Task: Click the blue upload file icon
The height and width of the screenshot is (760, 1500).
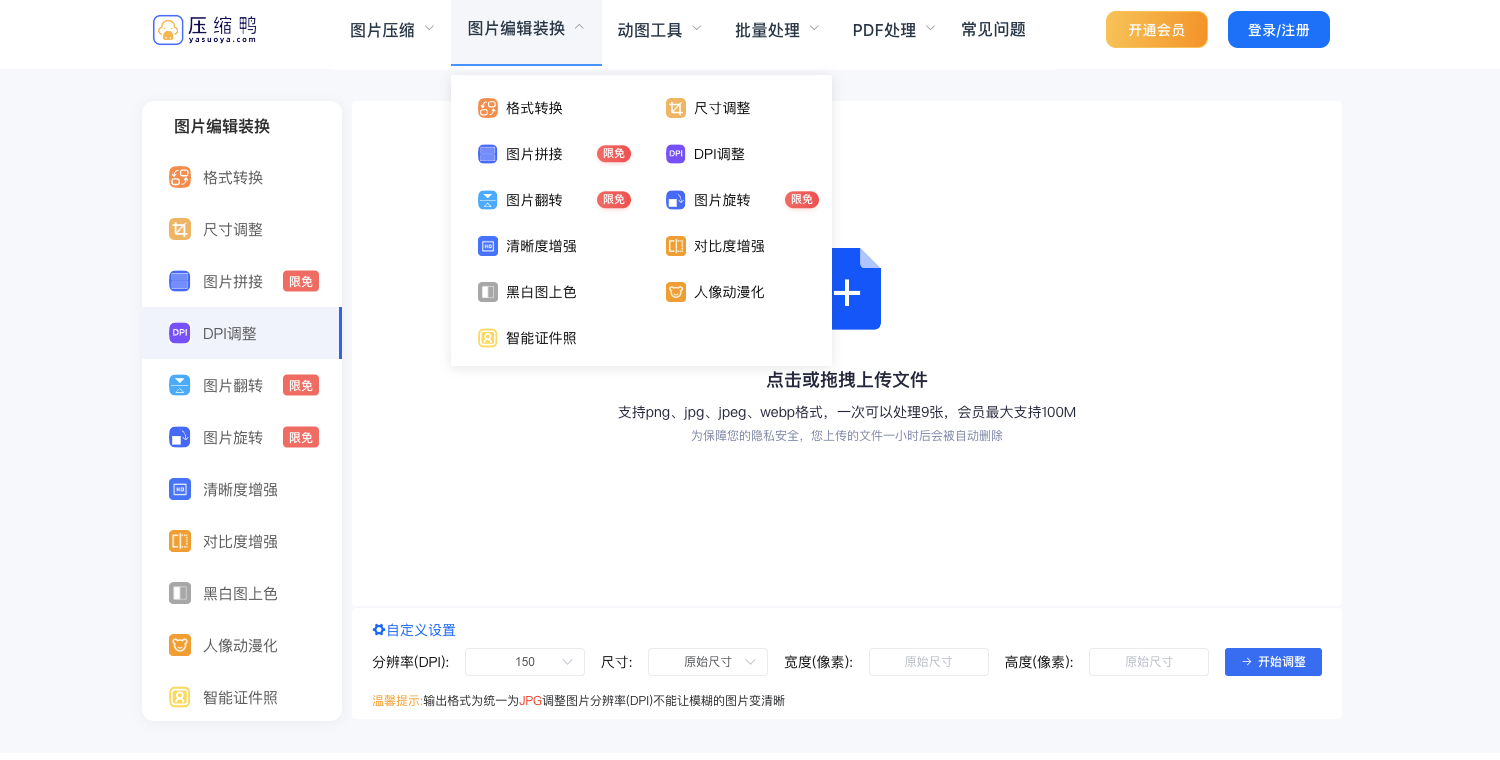Action: [856, 289]
